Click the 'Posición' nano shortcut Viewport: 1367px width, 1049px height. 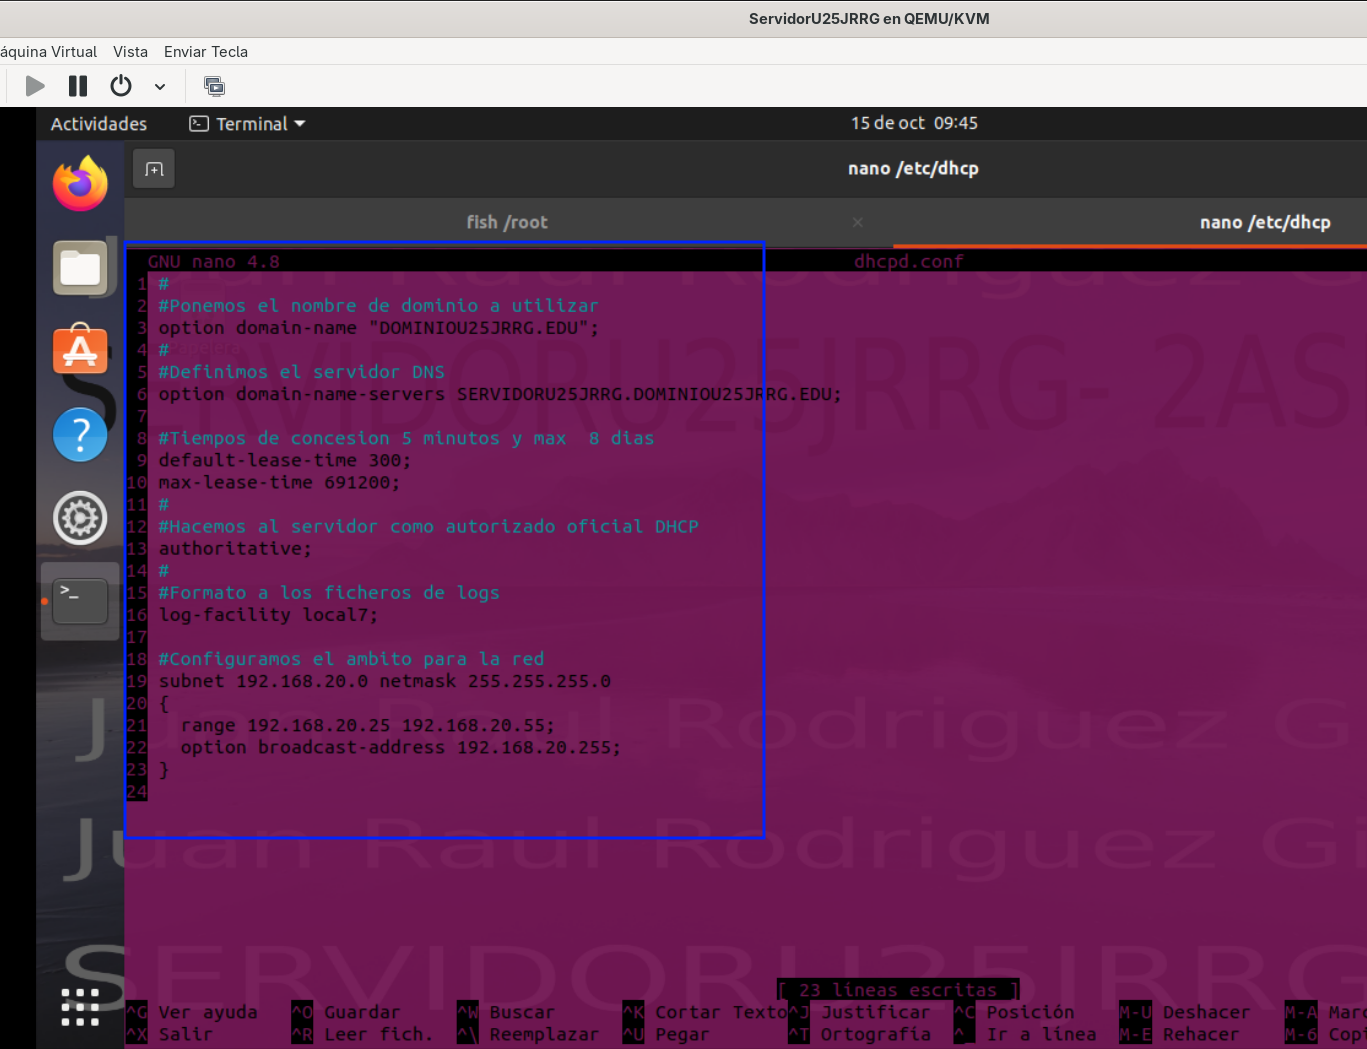click(x=1030, y=1012)
